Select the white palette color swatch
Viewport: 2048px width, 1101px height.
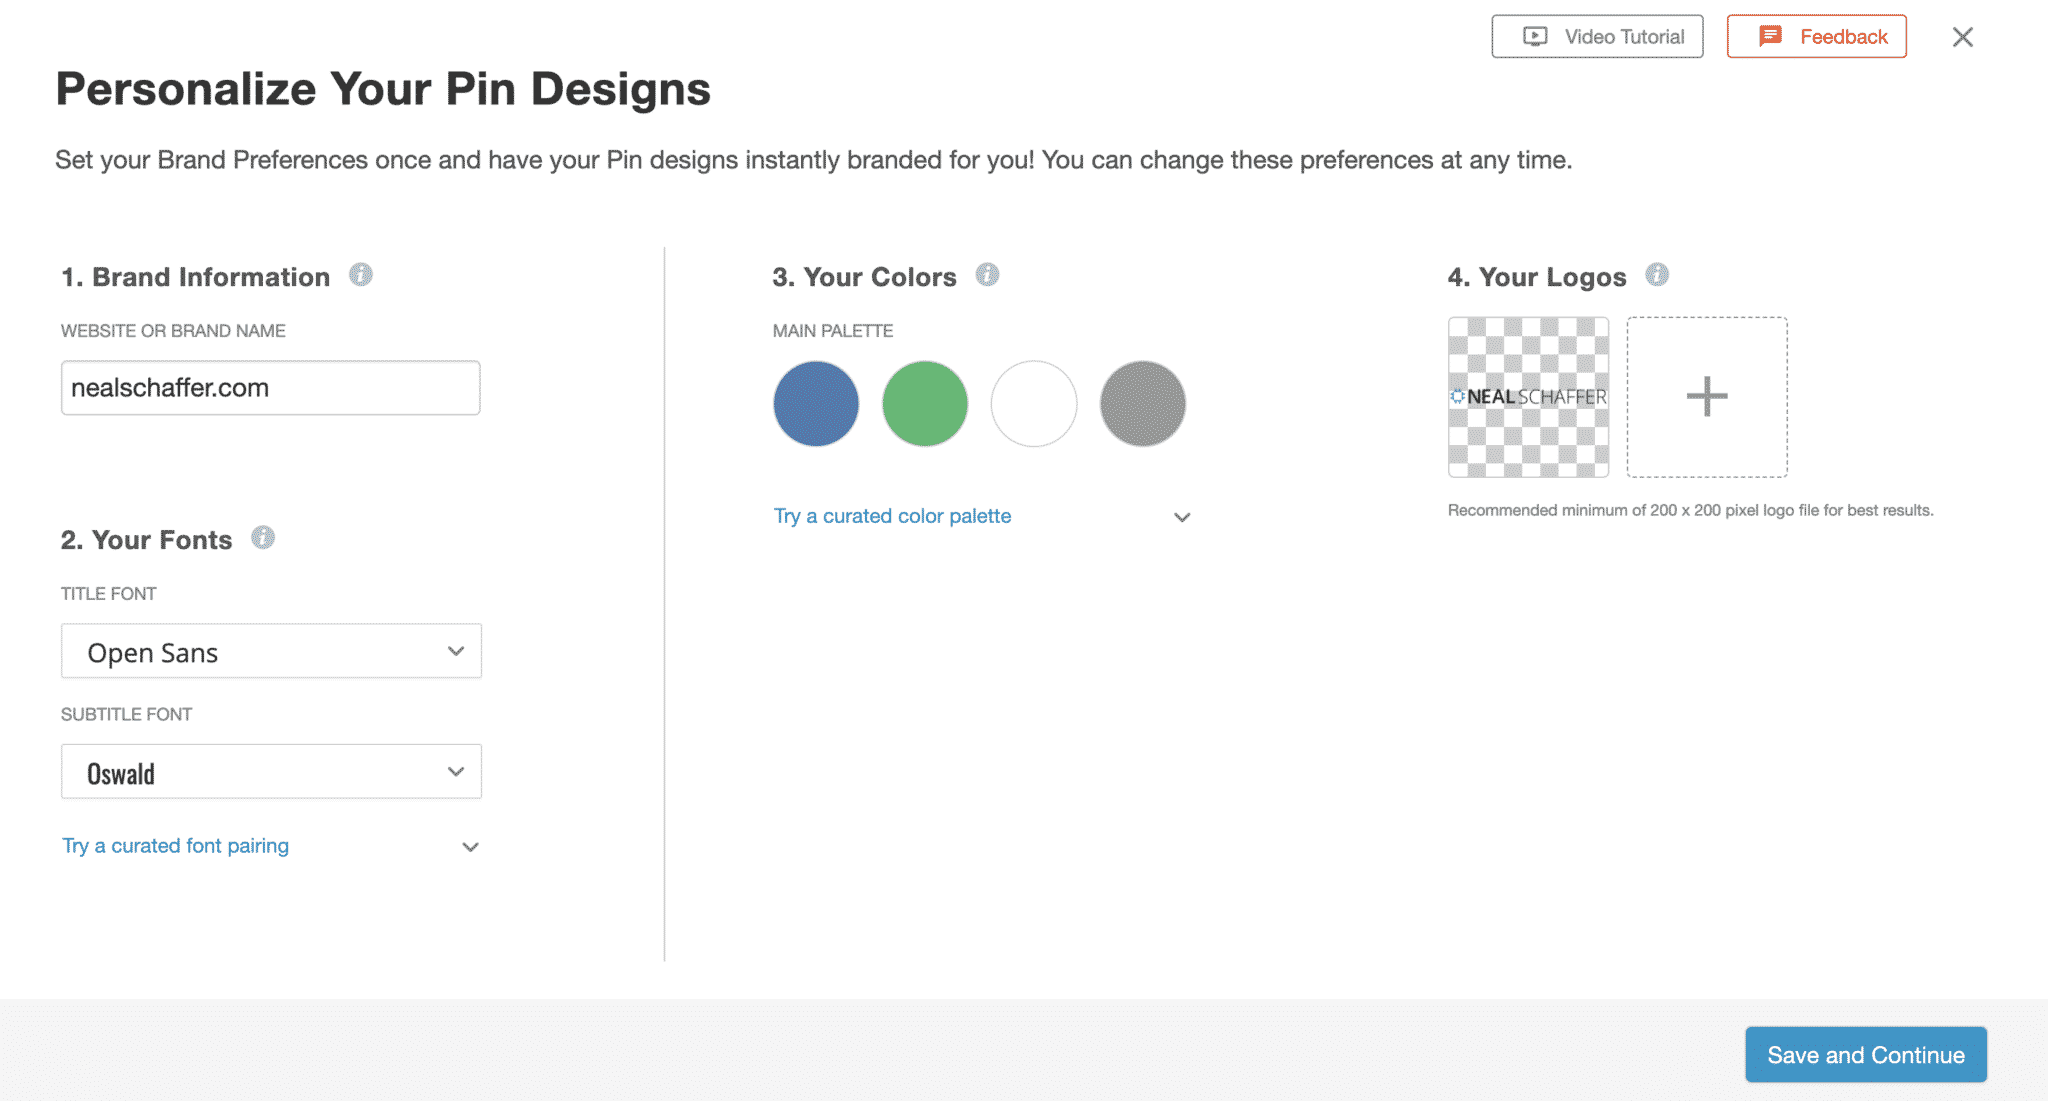[x=1034, y=404]
